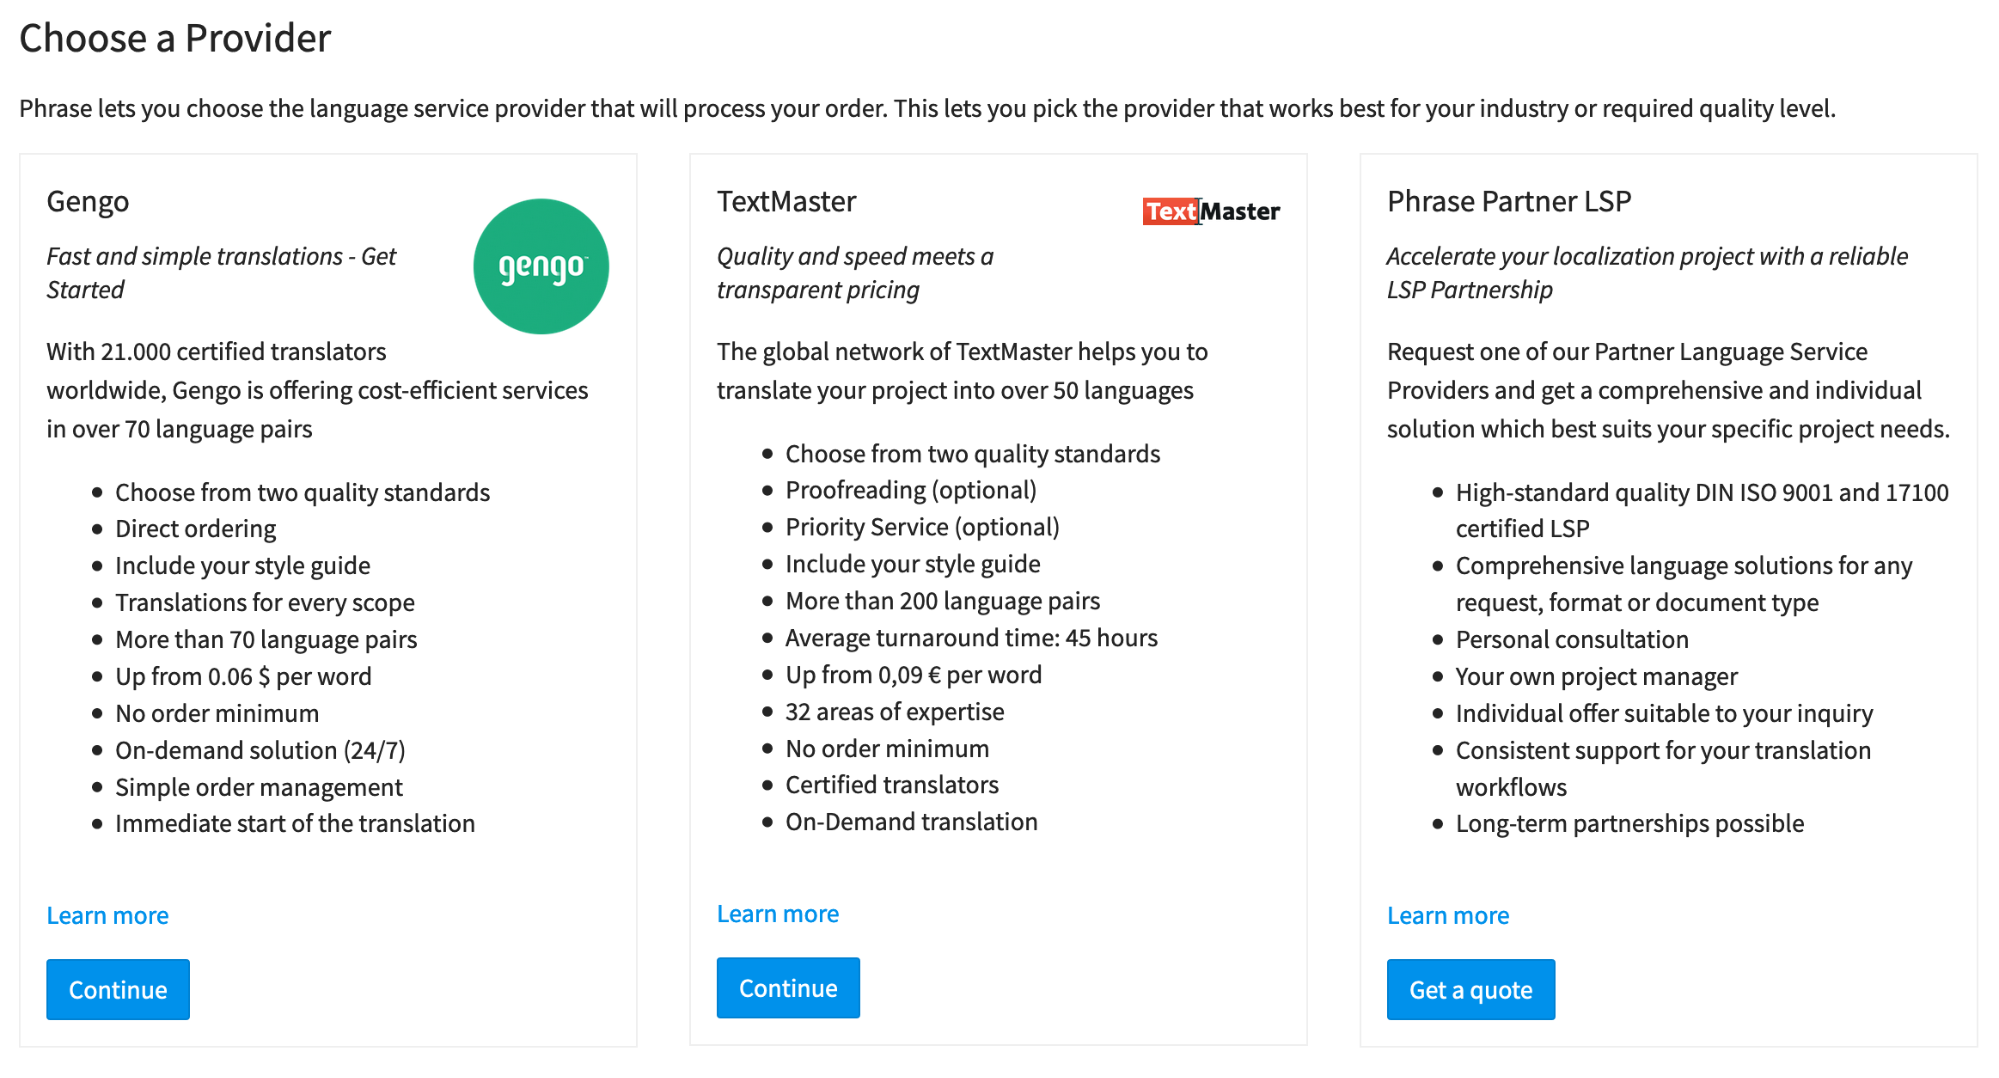Image resolution: width=1999 pixels, height=1078 pixels.
Task: Select the Phrase Partner LSP title
Action: click(1508, 201)
